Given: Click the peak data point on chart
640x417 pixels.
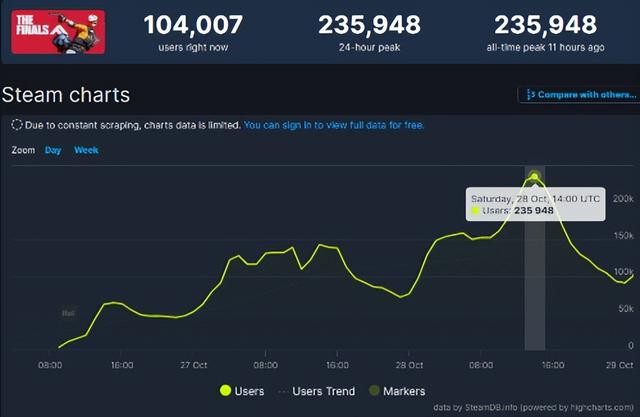Looking at the screenshot, I should click(x=534, y=176).
